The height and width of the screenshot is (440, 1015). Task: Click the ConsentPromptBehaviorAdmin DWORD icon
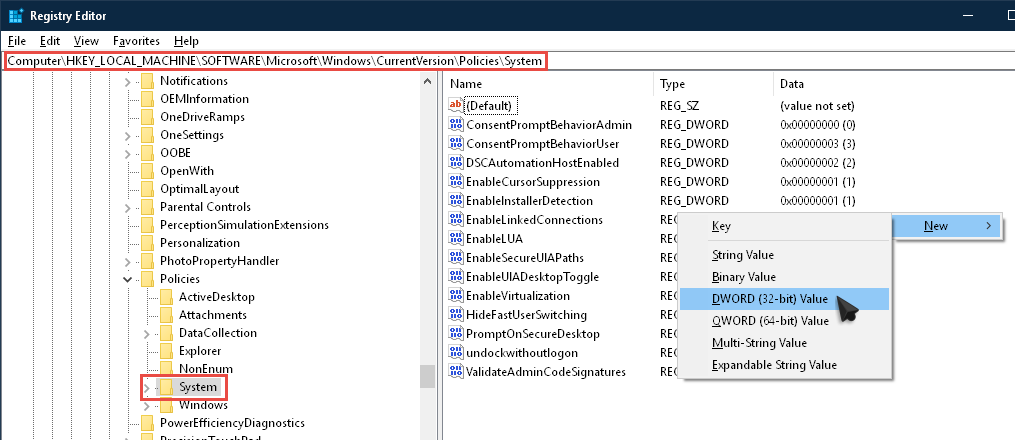(x=456, y=124)
